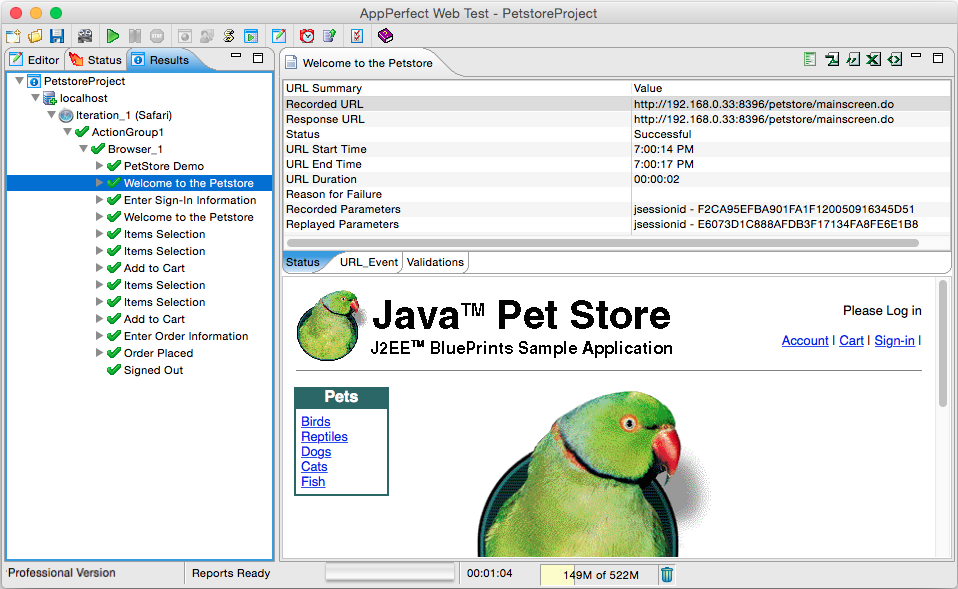Open the Birds category link
This screenshot has height=589, width=958.
[x=315, y=422]
